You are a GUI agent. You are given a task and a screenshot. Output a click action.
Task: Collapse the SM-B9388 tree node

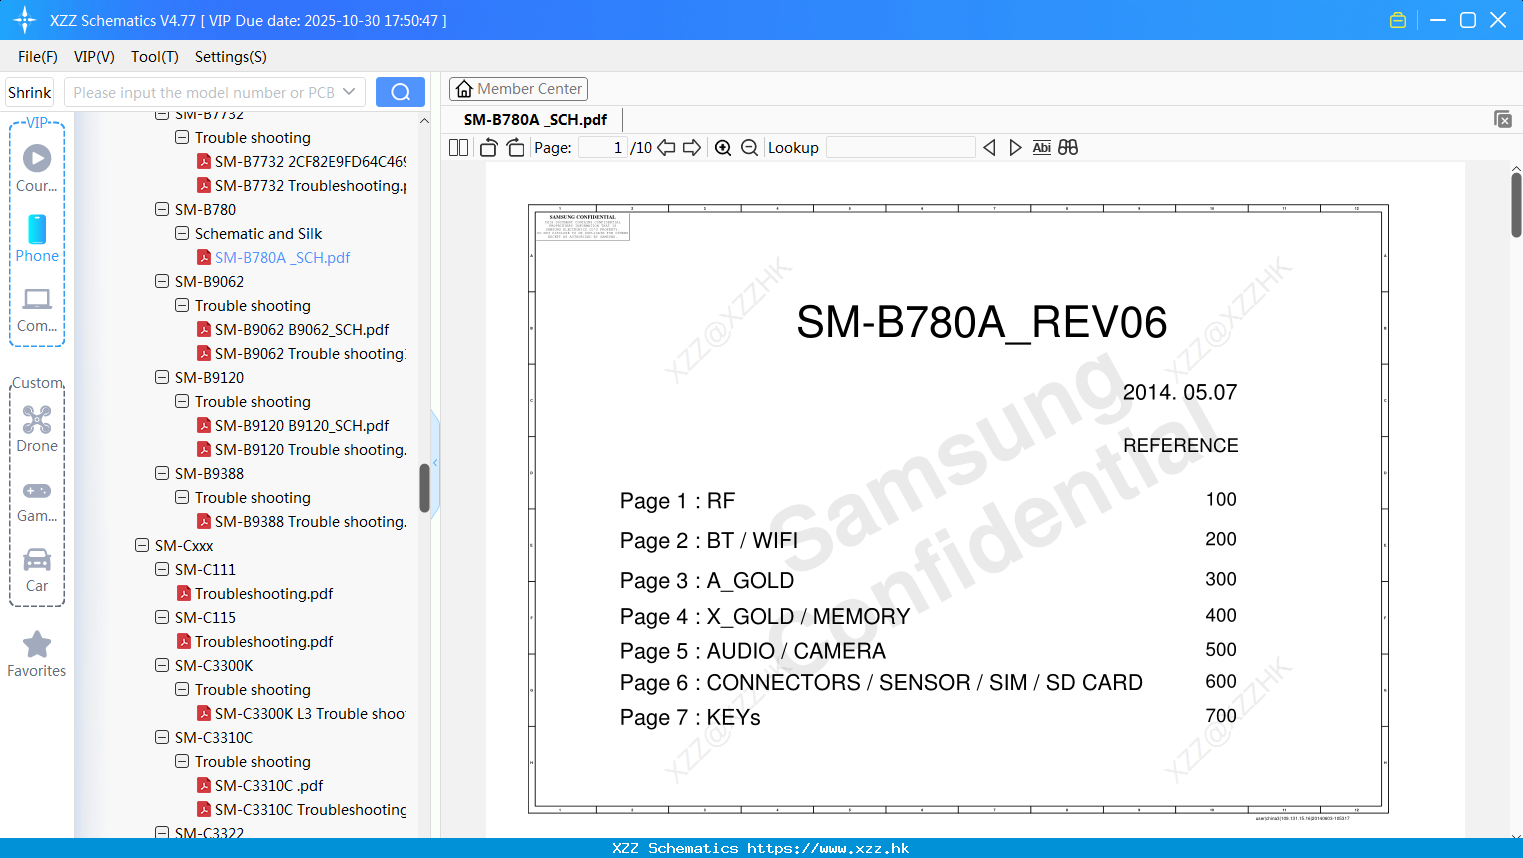click(162, 473)
